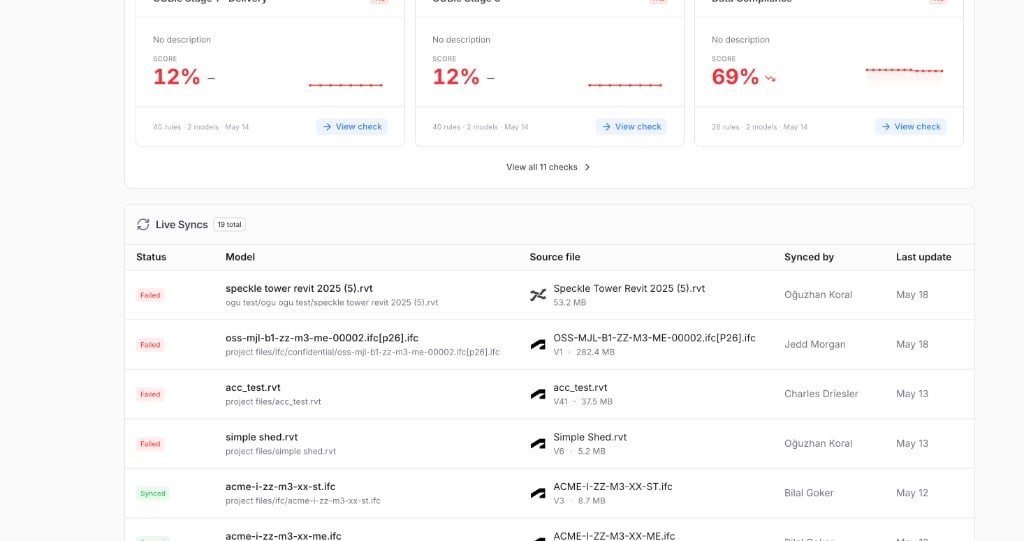This screenshot has height=541, width=1024.
Task: Click path project files/simple shed.rvt
Action: [x=281, y=451]
